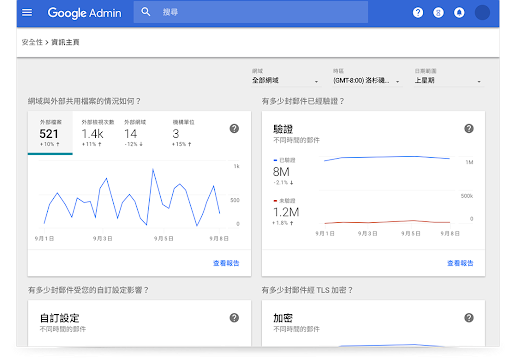Open the 全部網域 domain dropdown
The width and height of the screenshot is (512, 362).
click(x=286, y=80)
